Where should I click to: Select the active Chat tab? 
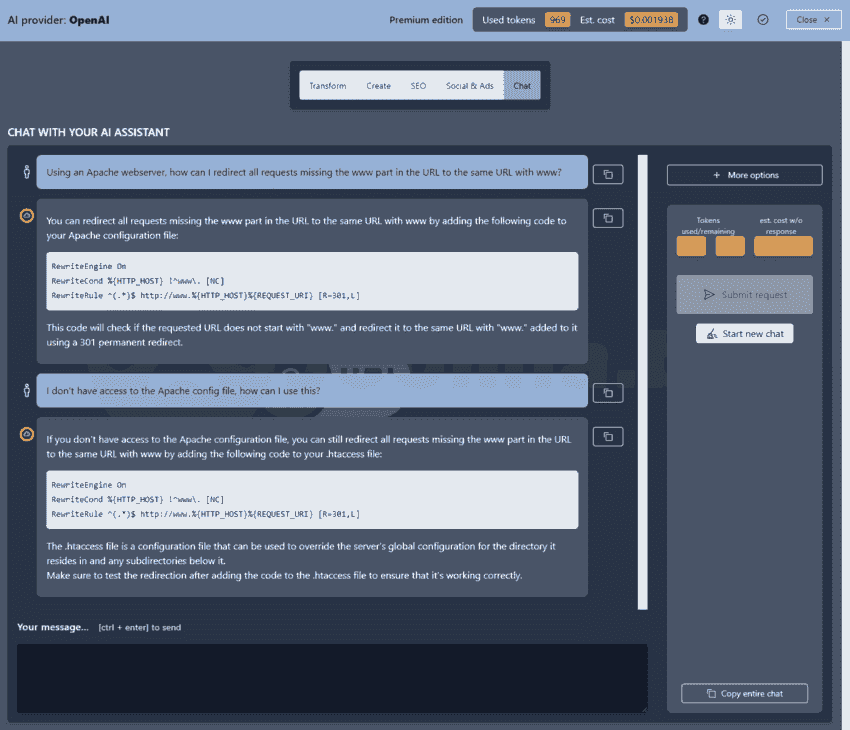pos(522,86)
